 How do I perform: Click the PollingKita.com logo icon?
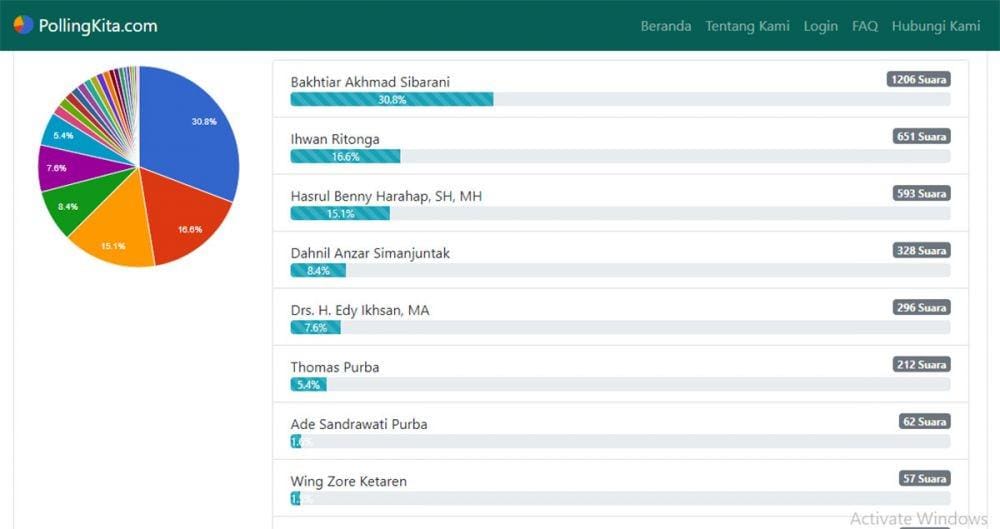tap(23, 25)
